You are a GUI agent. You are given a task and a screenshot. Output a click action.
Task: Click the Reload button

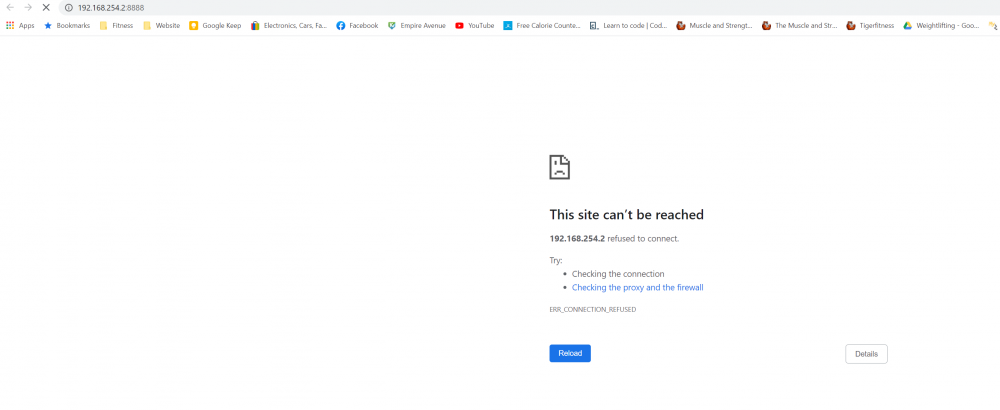(x=570, y=353)
